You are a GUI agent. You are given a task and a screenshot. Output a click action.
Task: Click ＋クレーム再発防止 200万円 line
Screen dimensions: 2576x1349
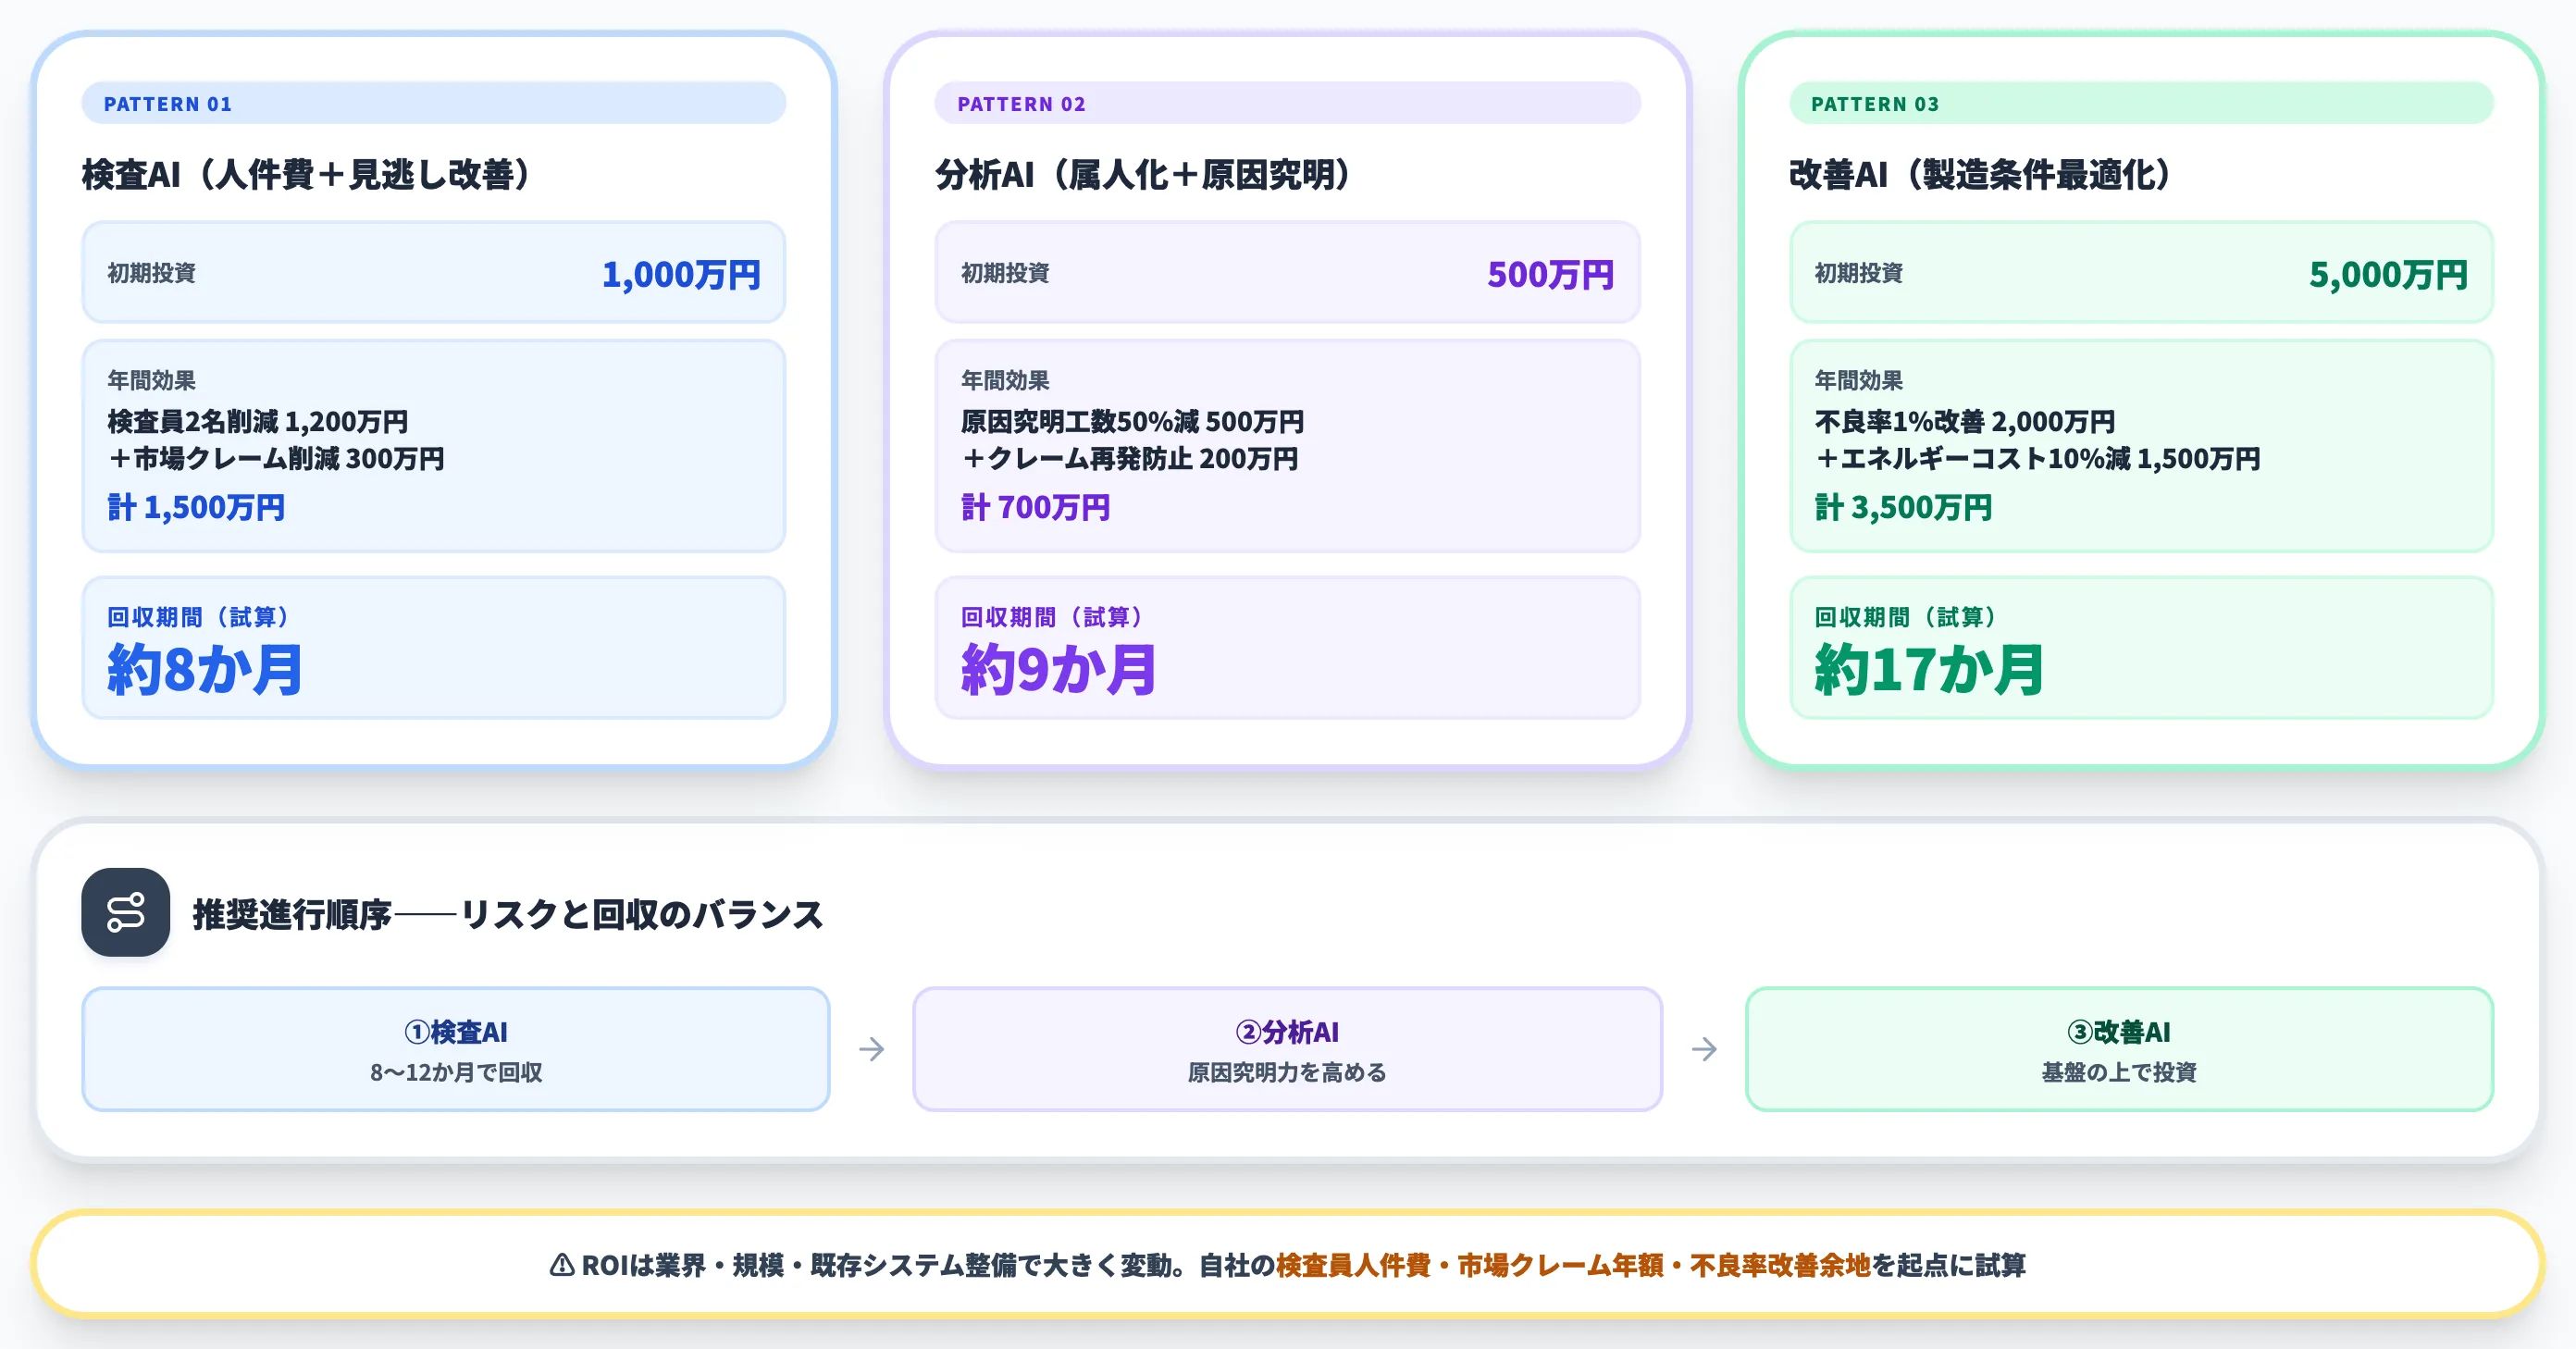click(1129, 458)
